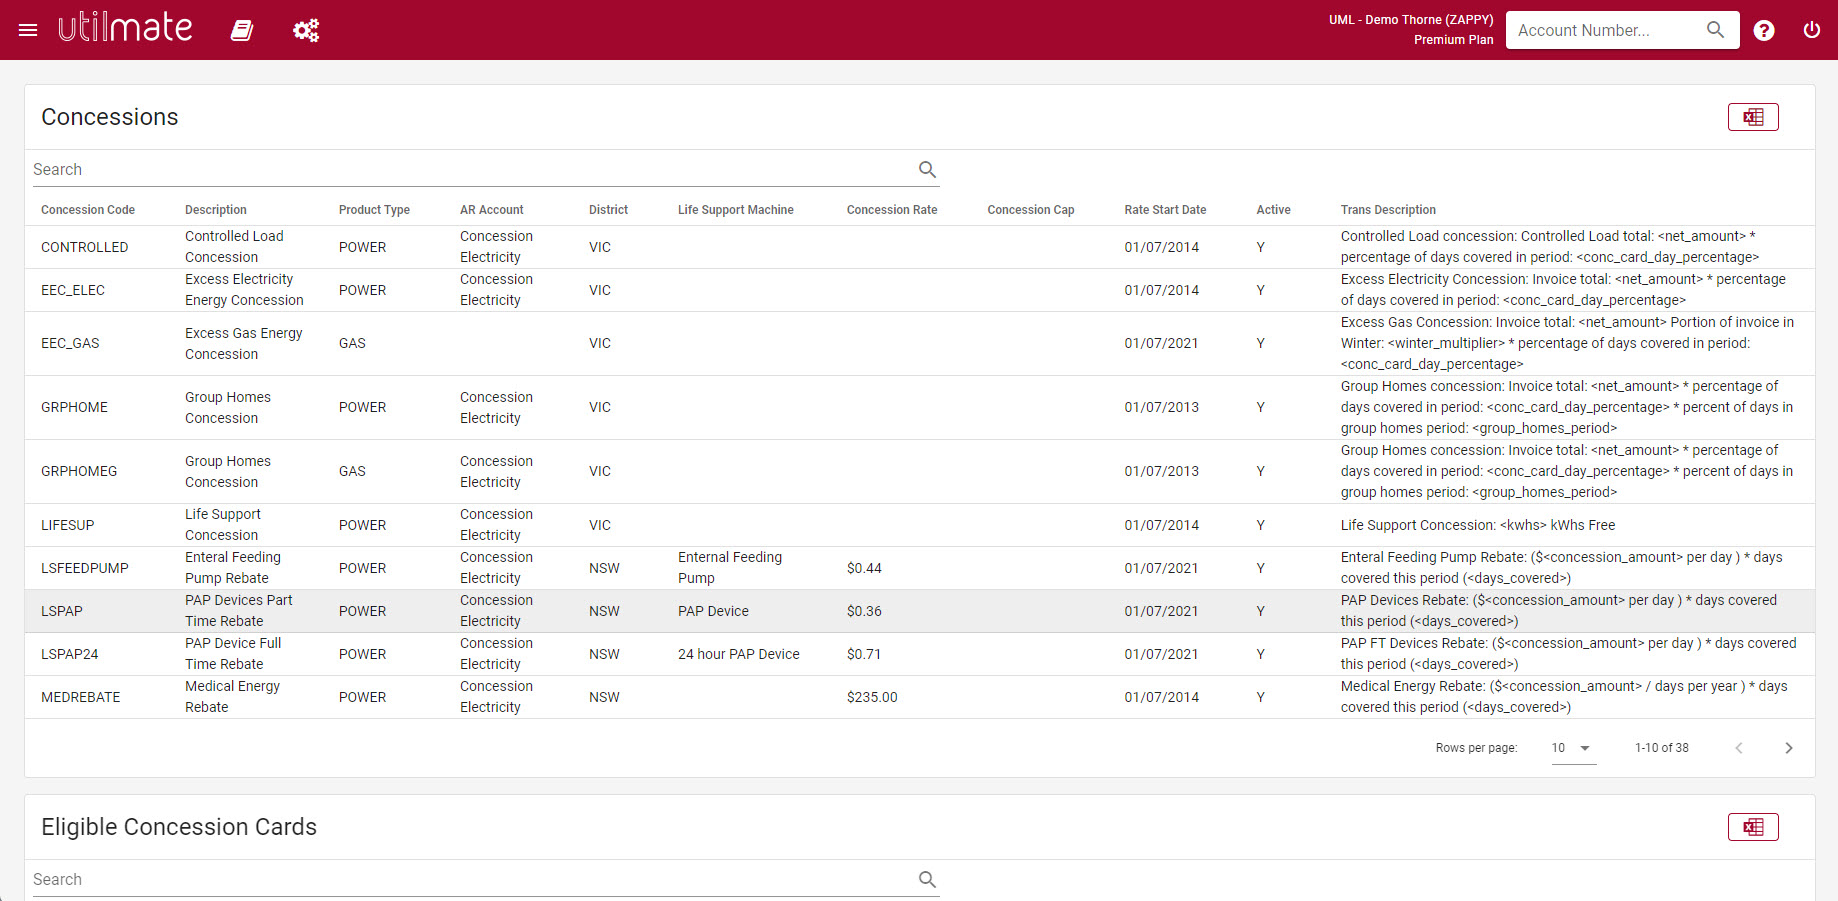Export Concessions table to Excel
Image resolution: width=1838 pixels, height=901 pixels.
(x=1753, y=117)
